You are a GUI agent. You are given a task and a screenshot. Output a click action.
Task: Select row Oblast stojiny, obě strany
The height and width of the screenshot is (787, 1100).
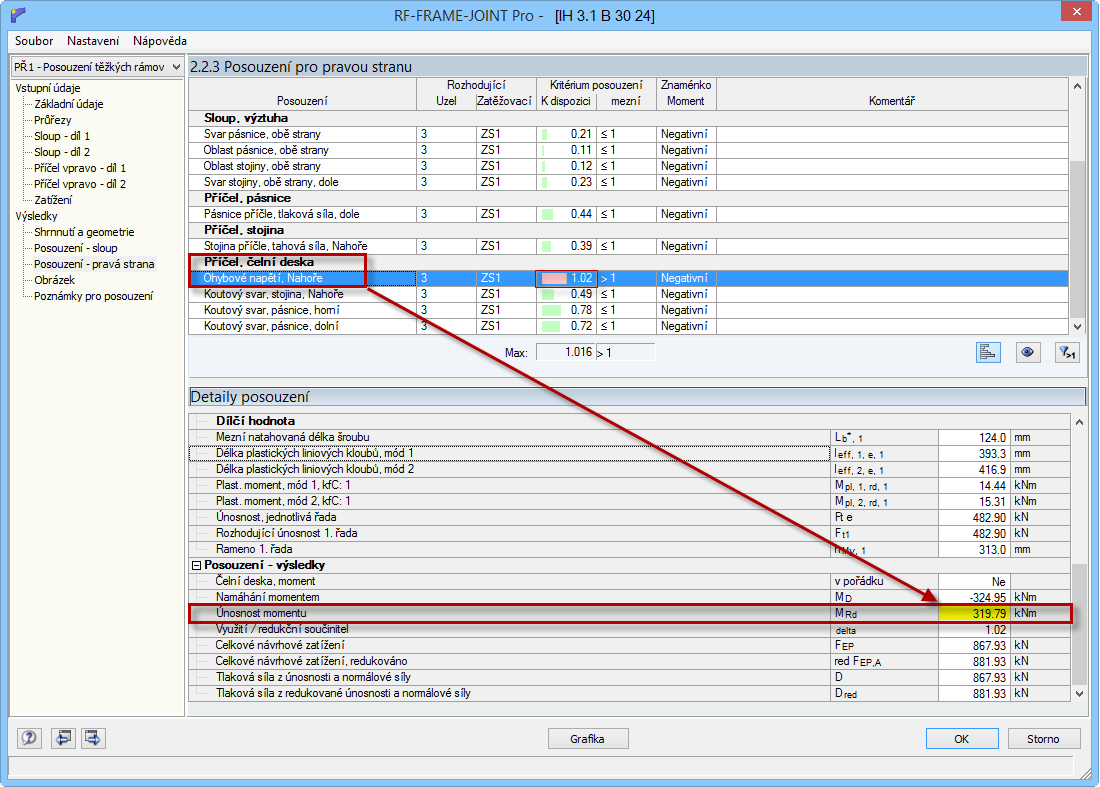pyautogui.click(x=628, y=166)
